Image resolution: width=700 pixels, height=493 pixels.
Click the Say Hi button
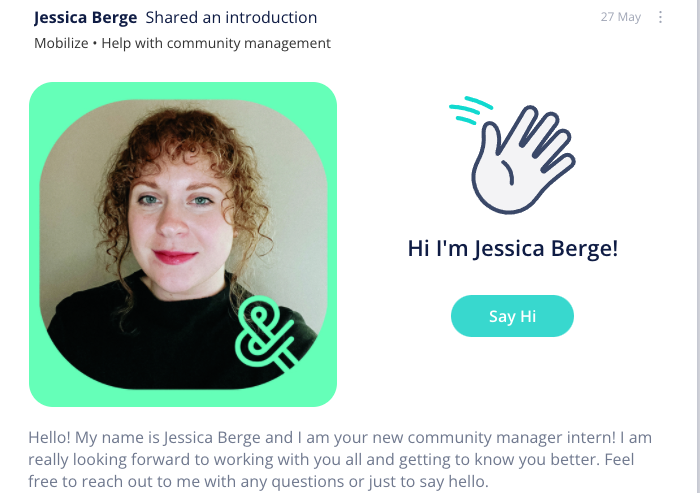(x=512, y=316)
